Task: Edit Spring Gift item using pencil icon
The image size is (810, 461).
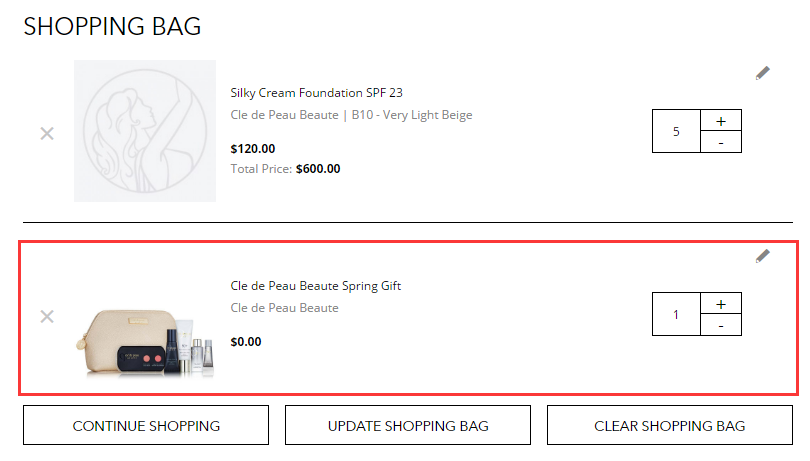Action: coord(762,256)
